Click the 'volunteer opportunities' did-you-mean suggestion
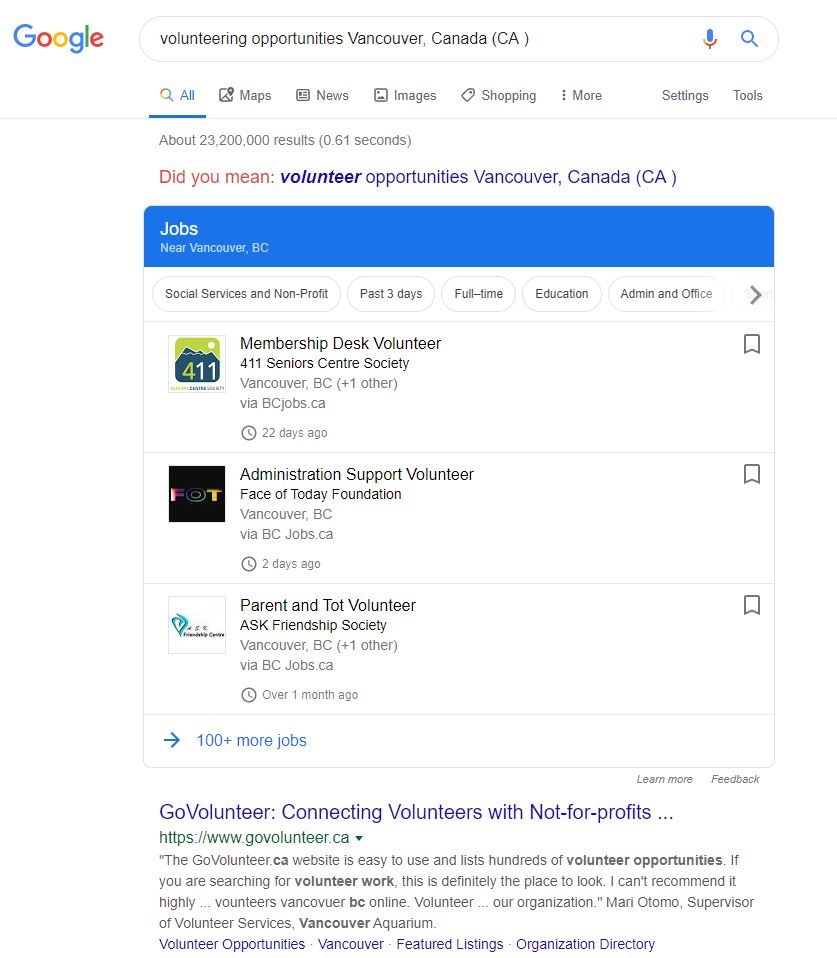Screen dimensions: 837x958 [478, 177]
